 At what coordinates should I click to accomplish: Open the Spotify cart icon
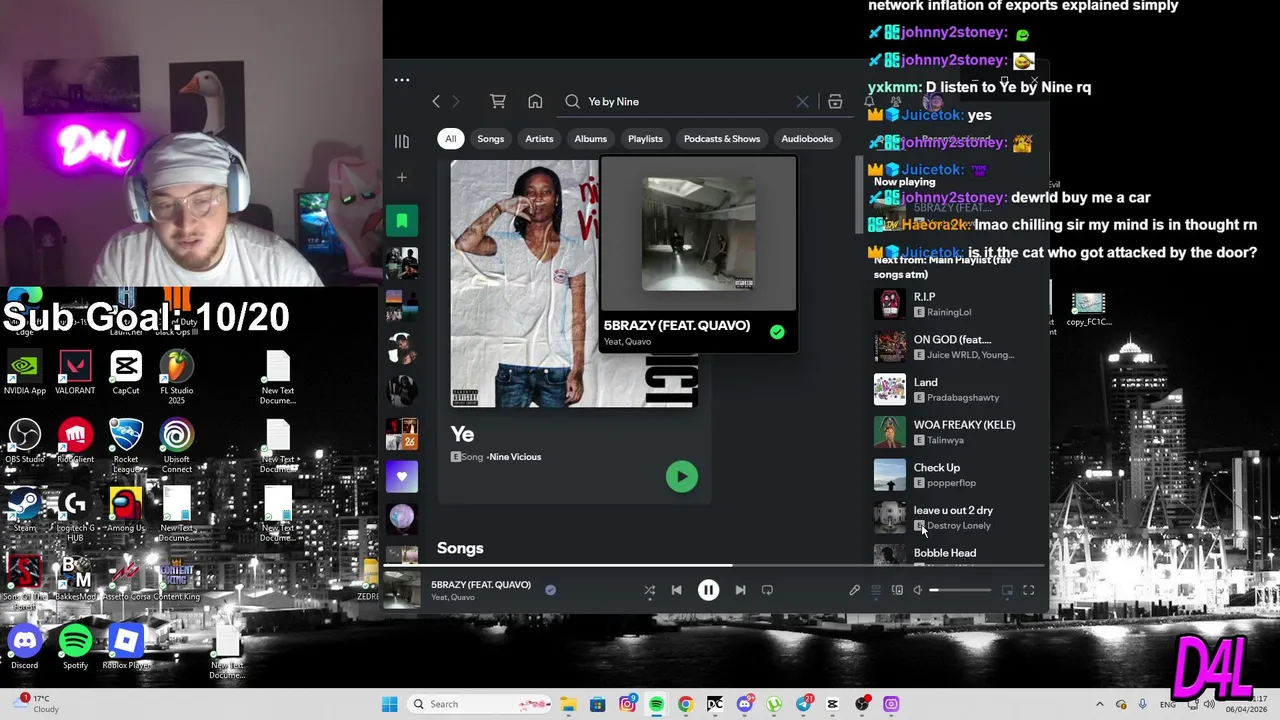[x=498, y=101]
